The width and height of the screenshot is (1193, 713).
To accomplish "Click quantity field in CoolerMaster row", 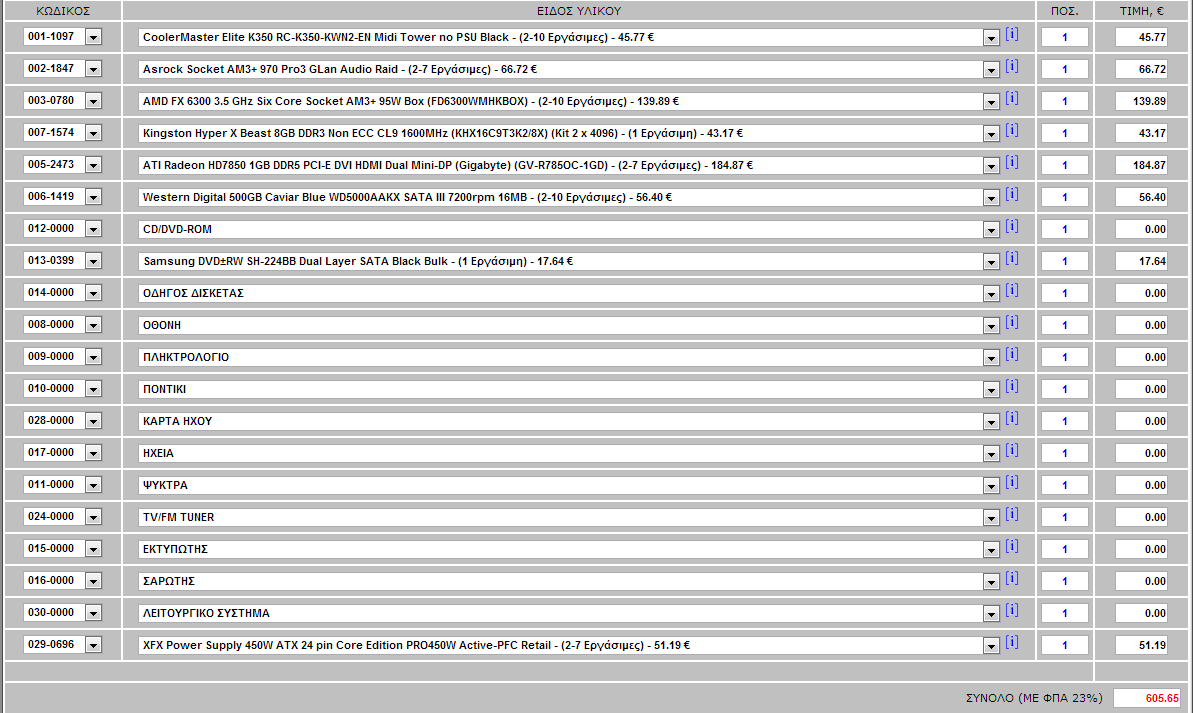I will 1064,37.
